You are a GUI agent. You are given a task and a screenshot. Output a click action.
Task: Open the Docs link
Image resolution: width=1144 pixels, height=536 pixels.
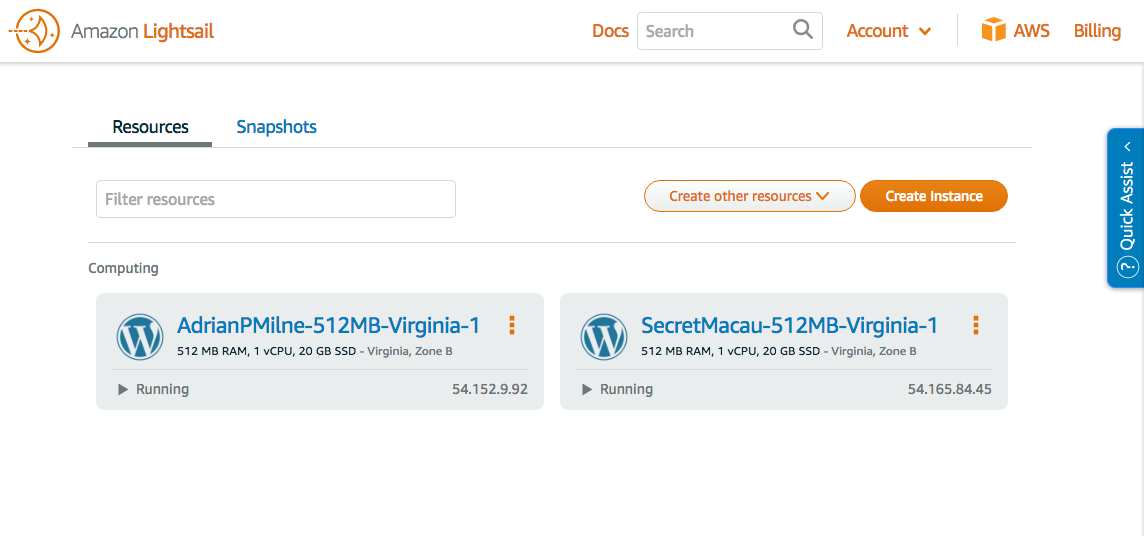pyautogui.click(x=610, y=31)
